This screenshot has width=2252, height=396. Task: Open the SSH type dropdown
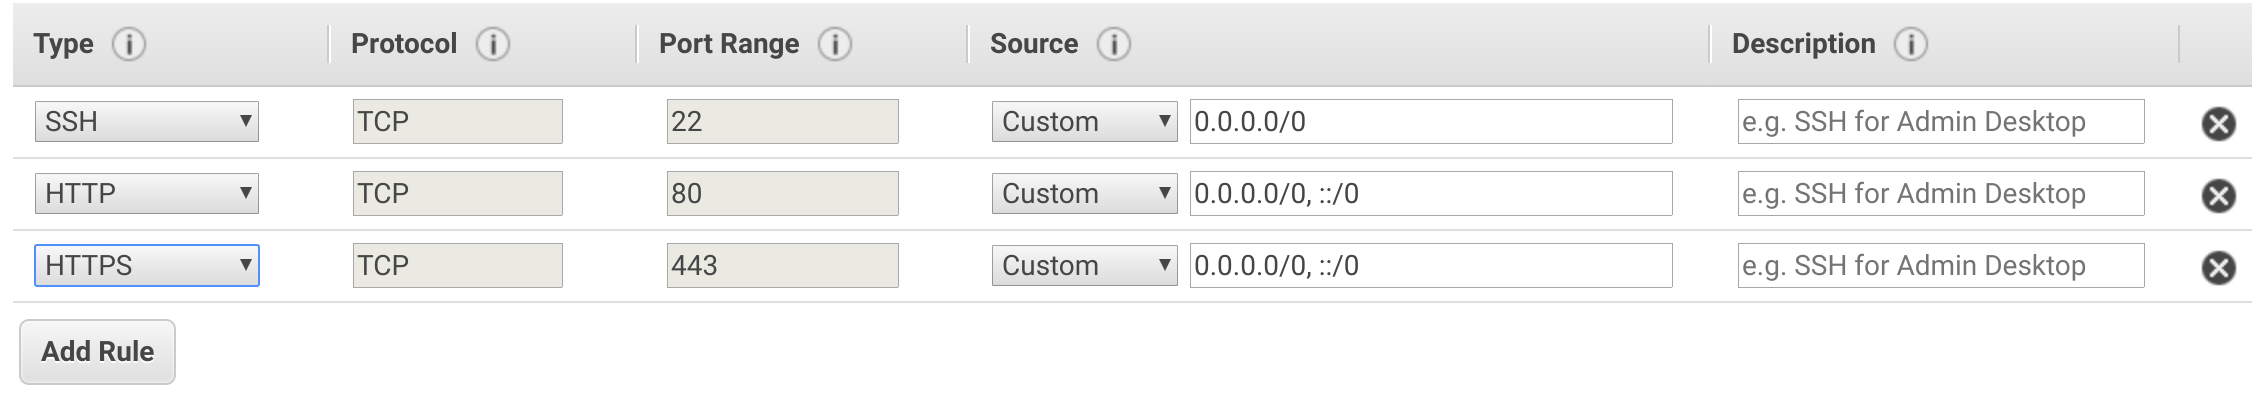(x=147, y=121)
